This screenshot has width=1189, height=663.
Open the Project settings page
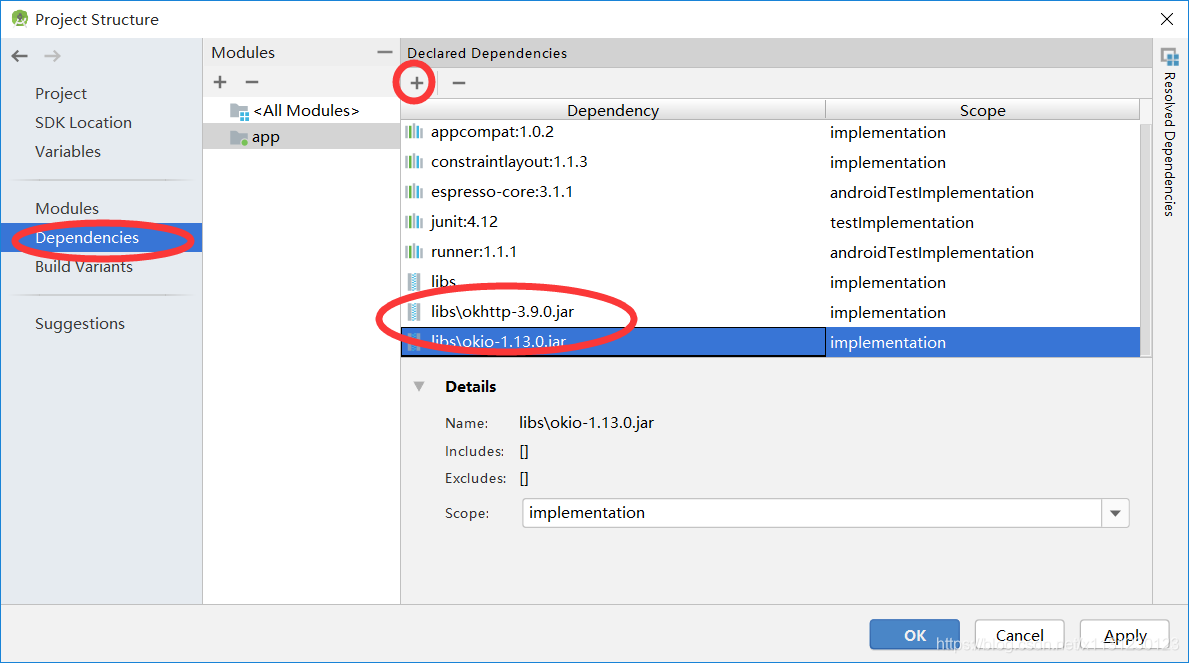tap(61, 93)
